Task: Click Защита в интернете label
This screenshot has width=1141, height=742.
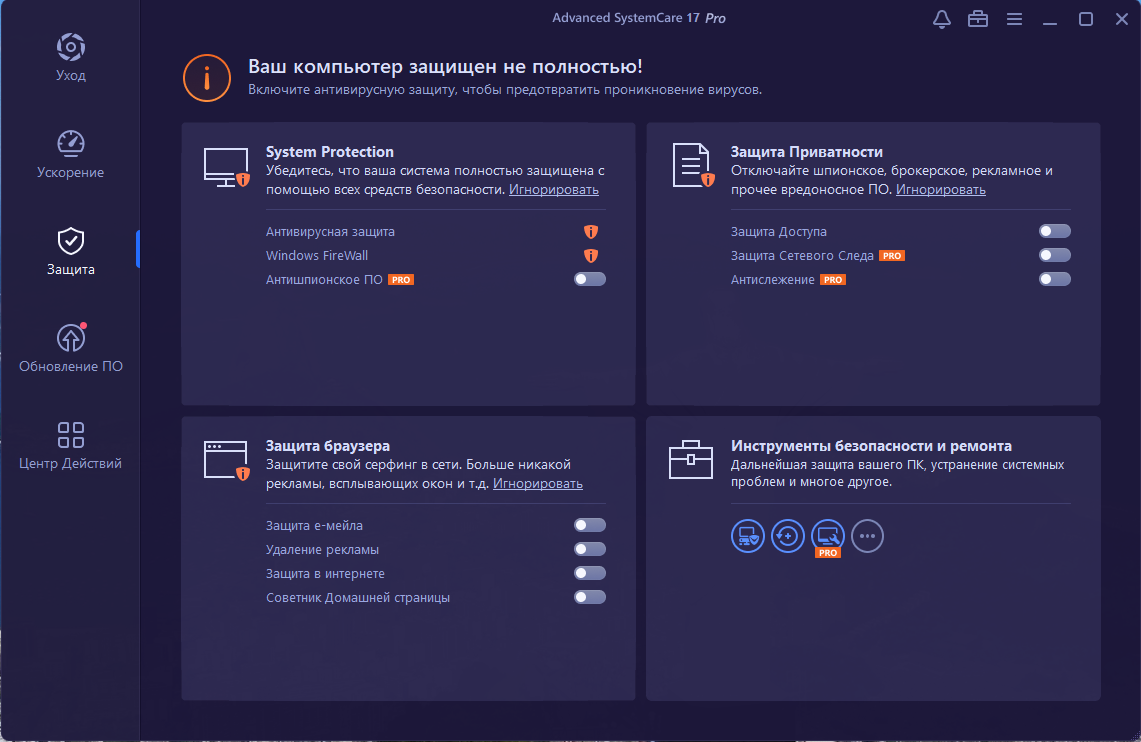Action: pyautogui.click(x=325, y=573)
